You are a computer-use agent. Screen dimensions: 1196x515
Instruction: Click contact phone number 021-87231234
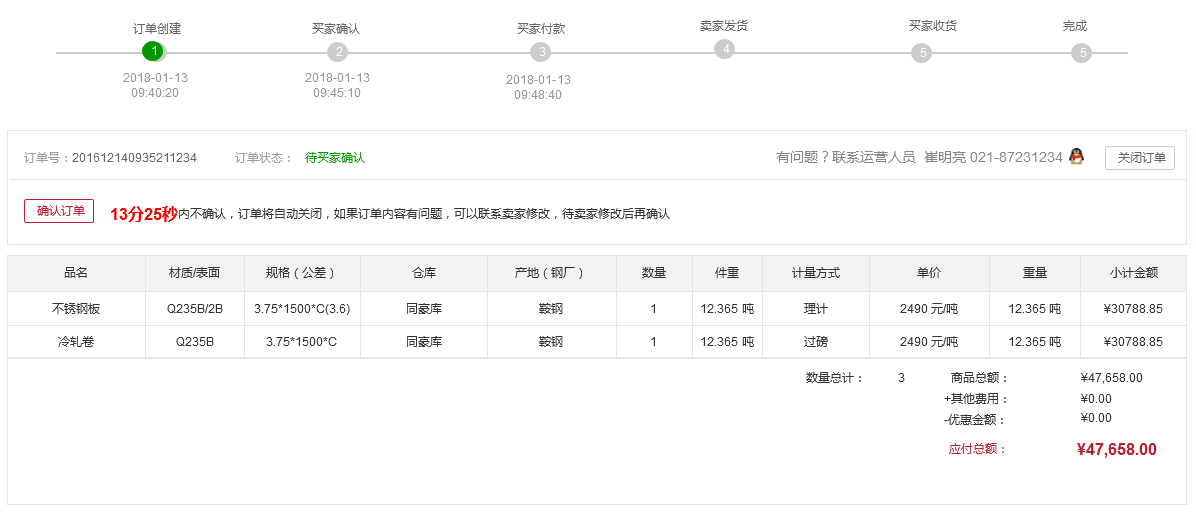click(x=1015, y=157)
